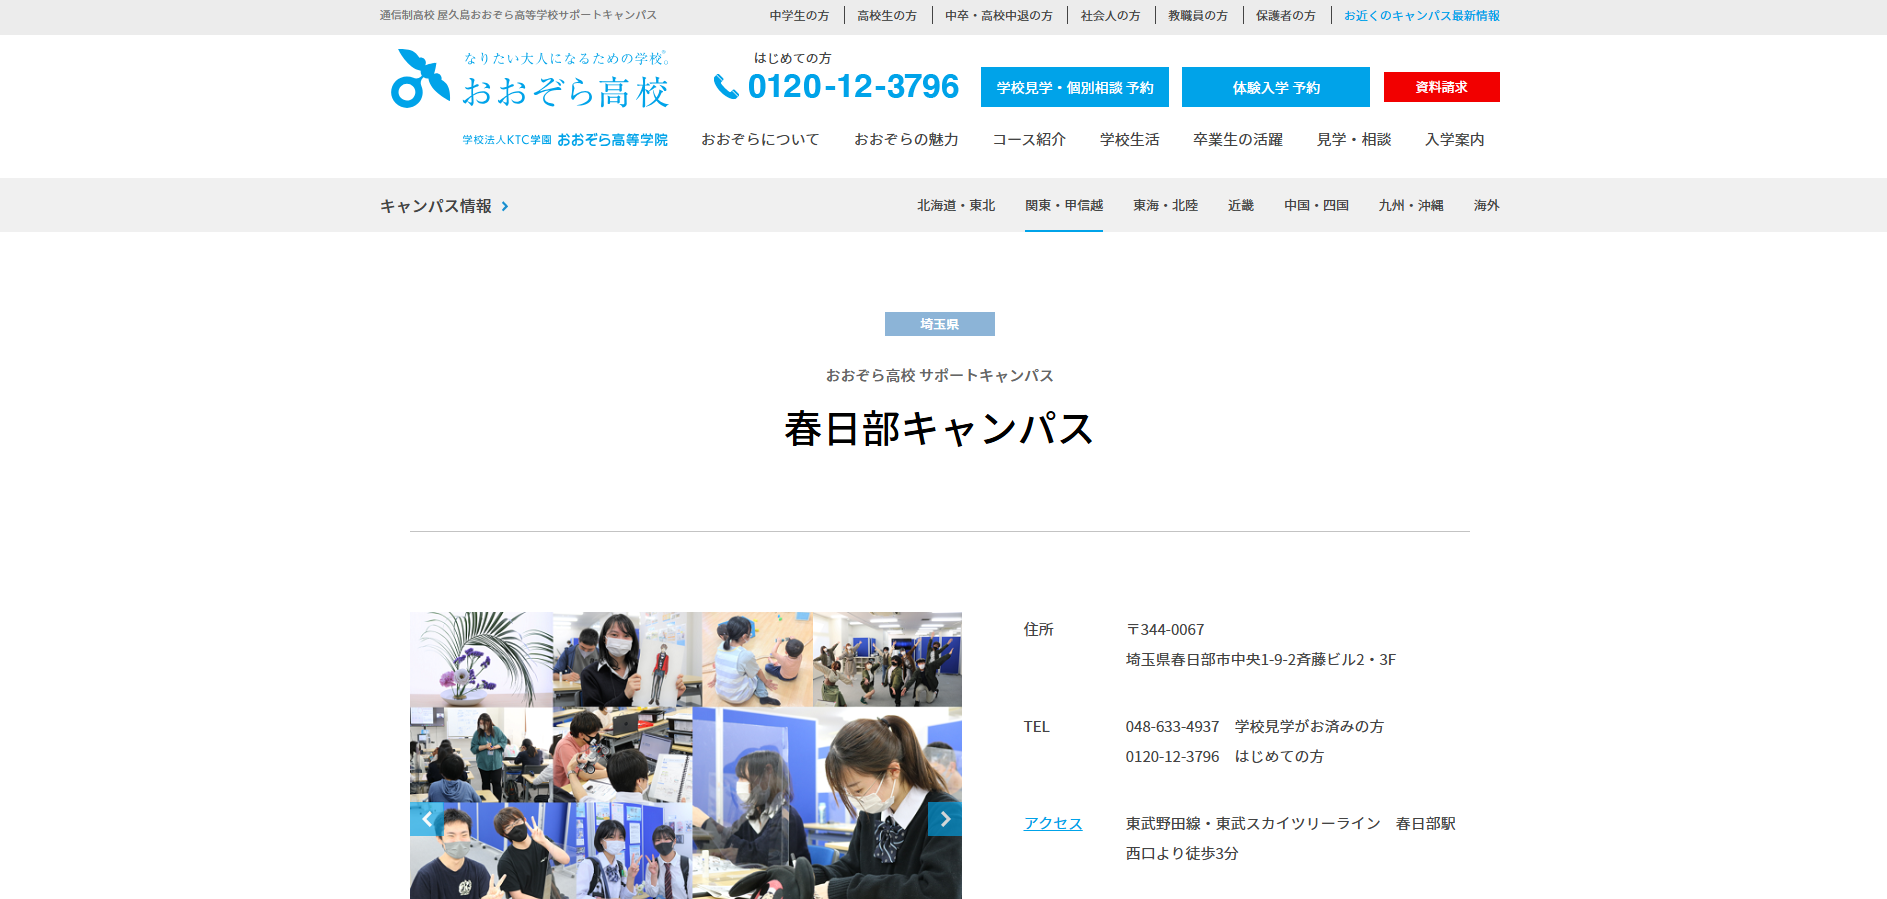Open the コース紹介 menu item
The height and width of the screenshot is (899, 1887).
1028,140
